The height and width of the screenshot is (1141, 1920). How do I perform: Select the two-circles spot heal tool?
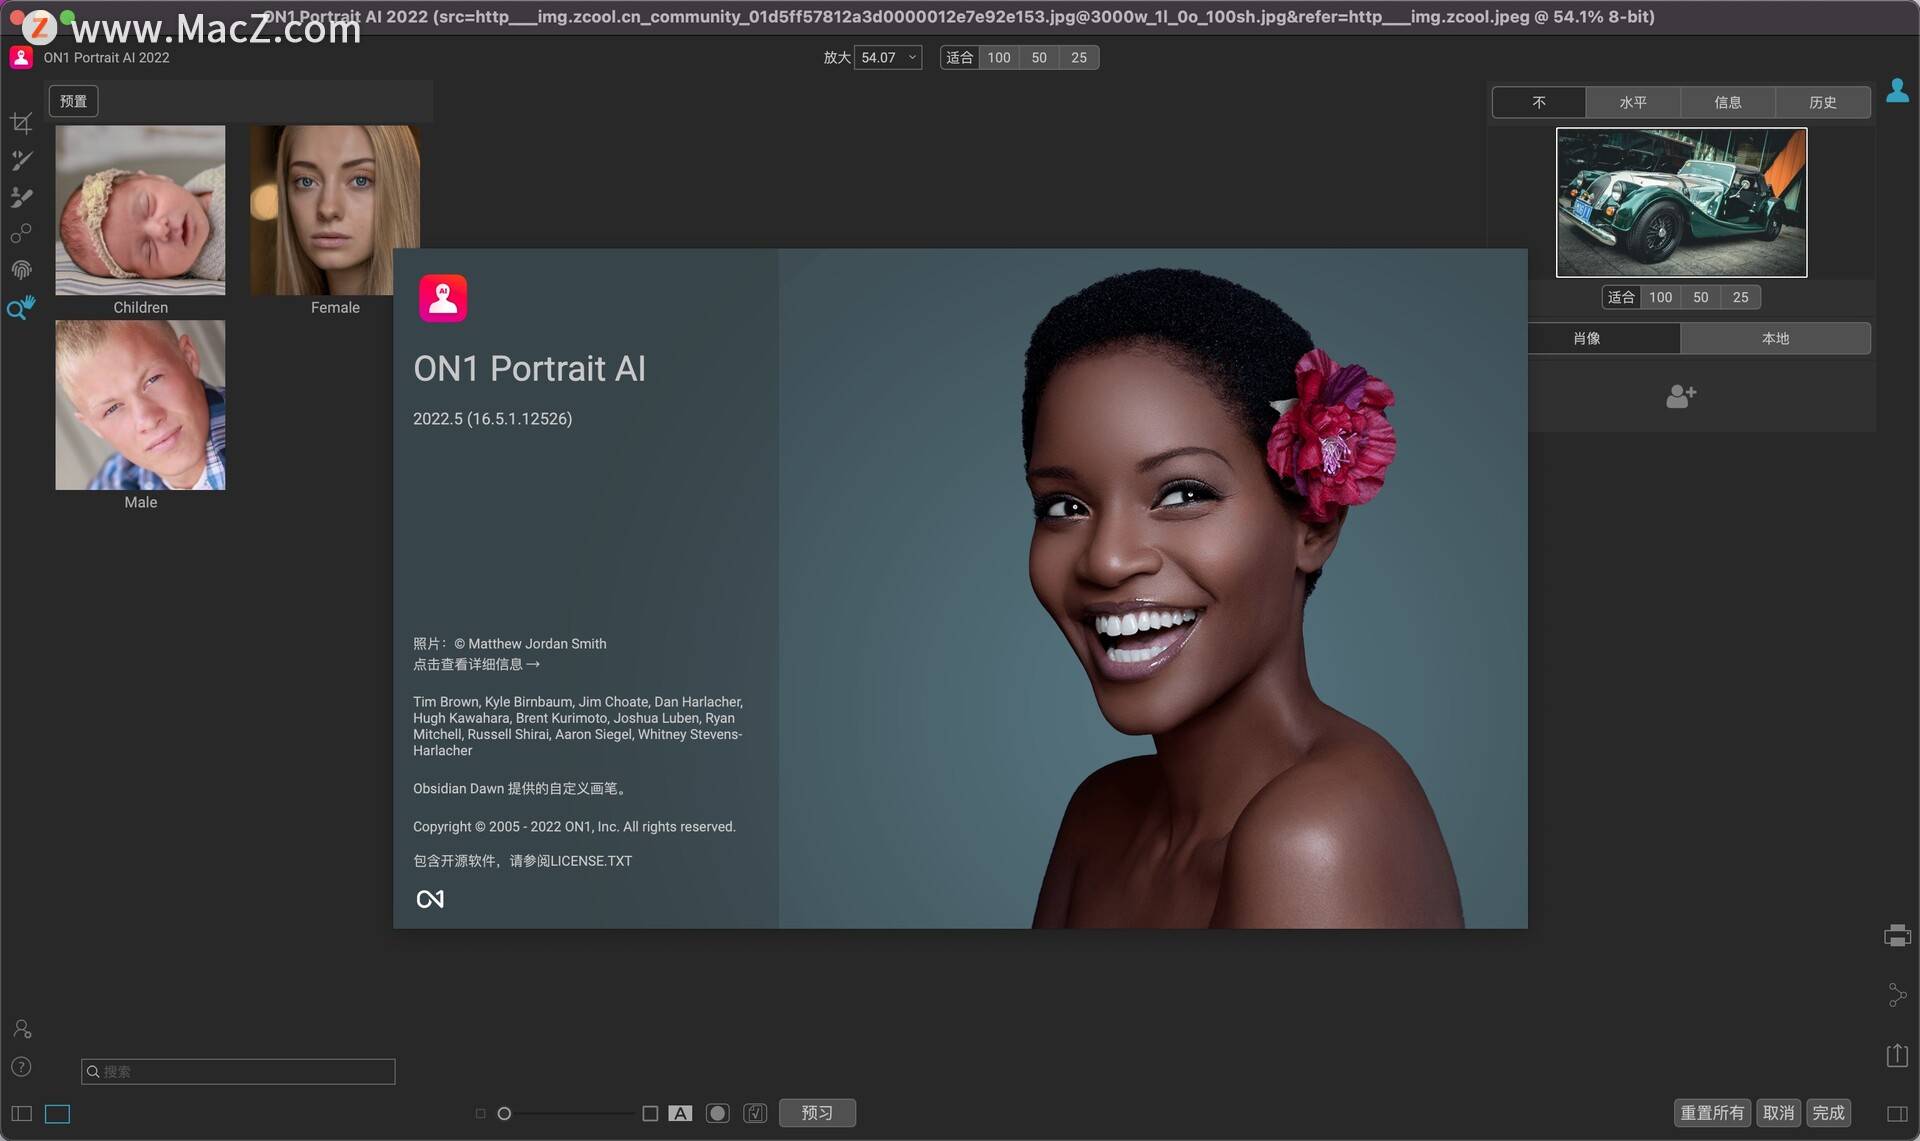[21, 234]
